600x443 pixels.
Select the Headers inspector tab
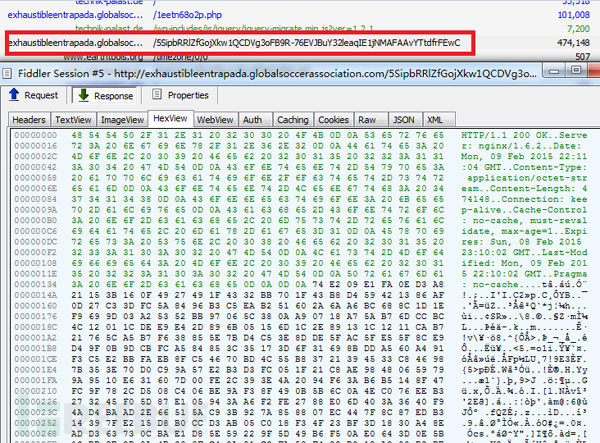(29, 120)
